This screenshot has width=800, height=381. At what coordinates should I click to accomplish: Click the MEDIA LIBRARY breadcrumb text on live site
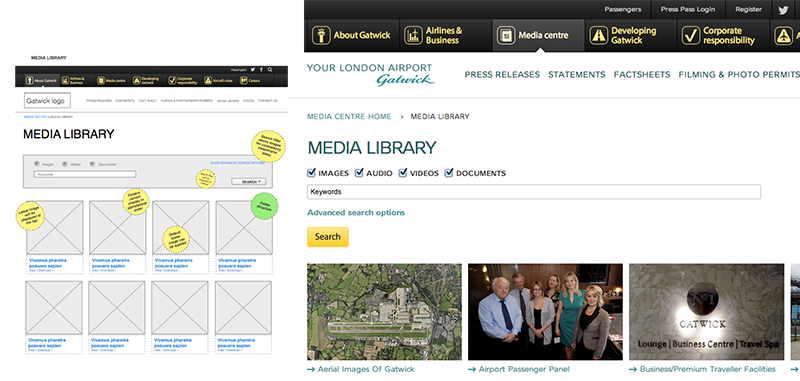[440, 116]
